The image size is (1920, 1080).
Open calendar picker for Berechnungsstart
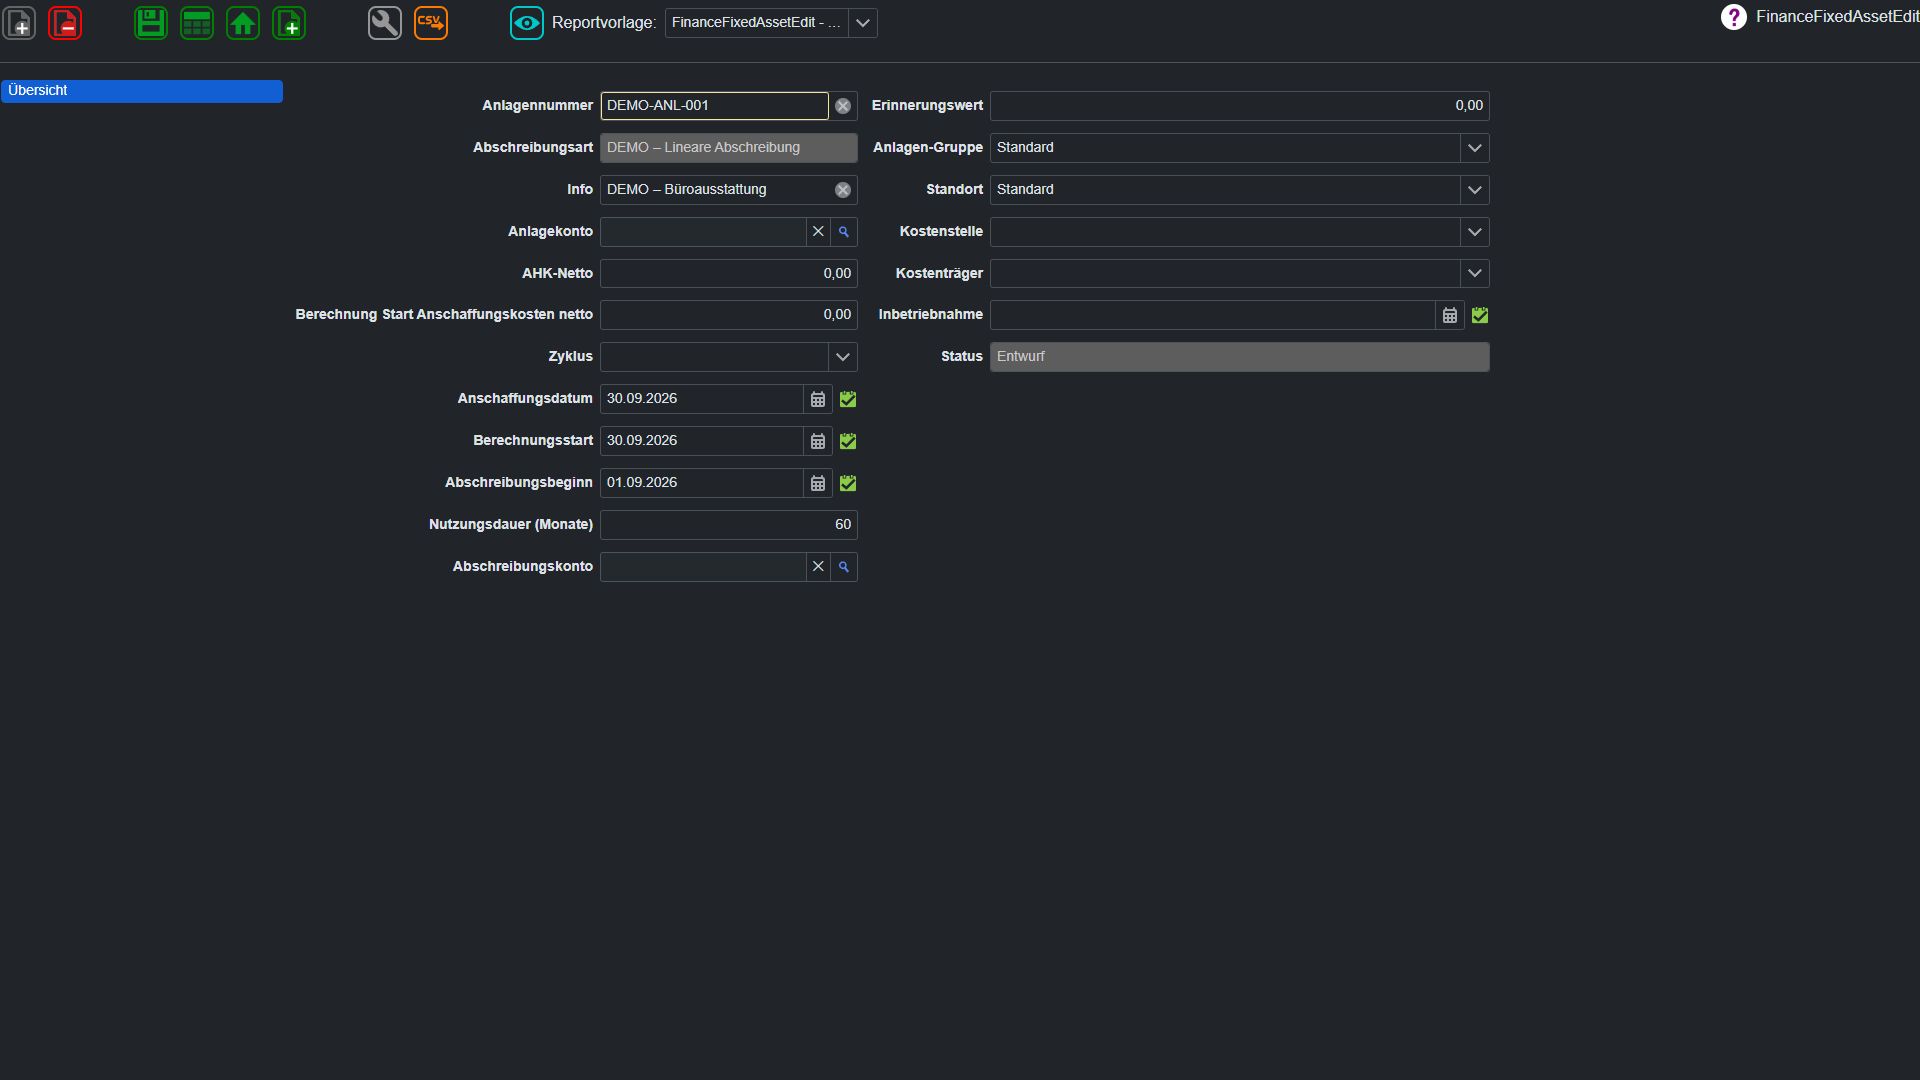point(818,441)
